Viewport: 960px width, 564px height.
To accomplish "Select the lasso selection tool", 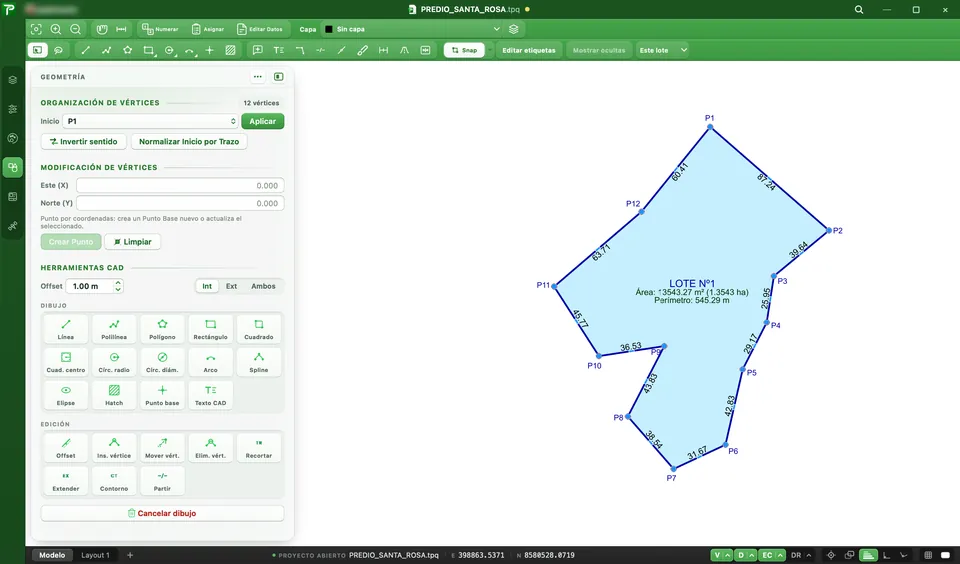I will tap(58, 50).
